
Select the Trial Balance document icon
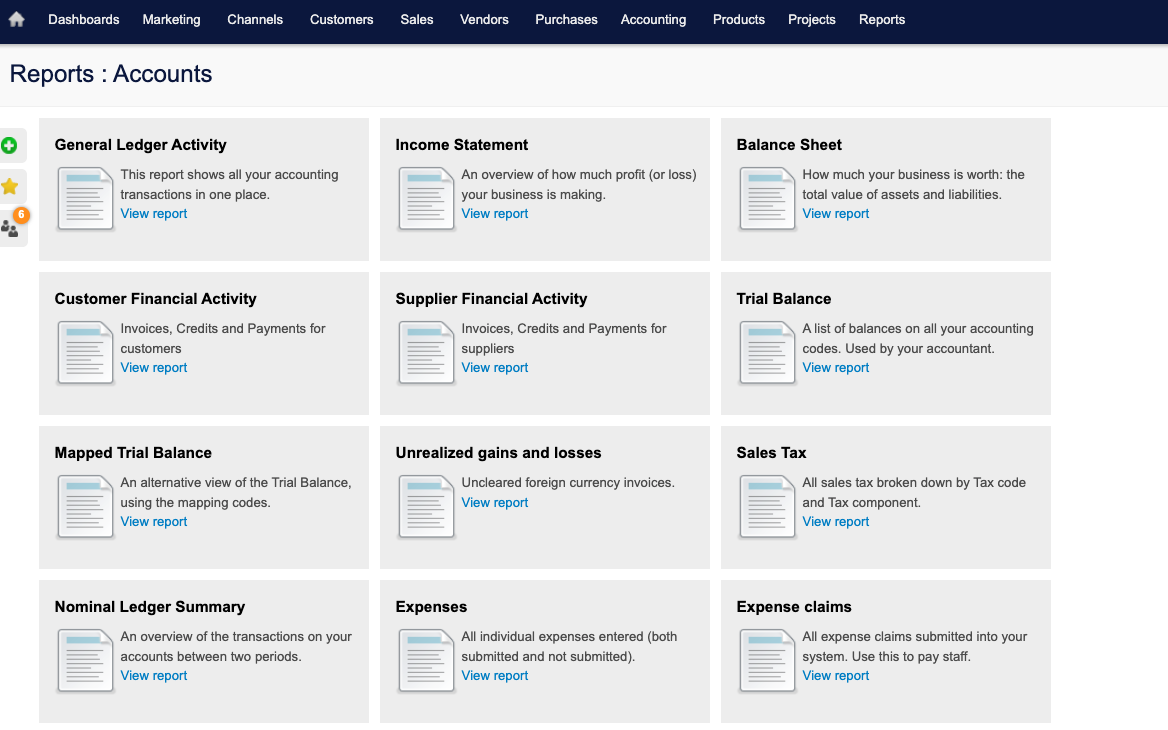click(766, 352)
